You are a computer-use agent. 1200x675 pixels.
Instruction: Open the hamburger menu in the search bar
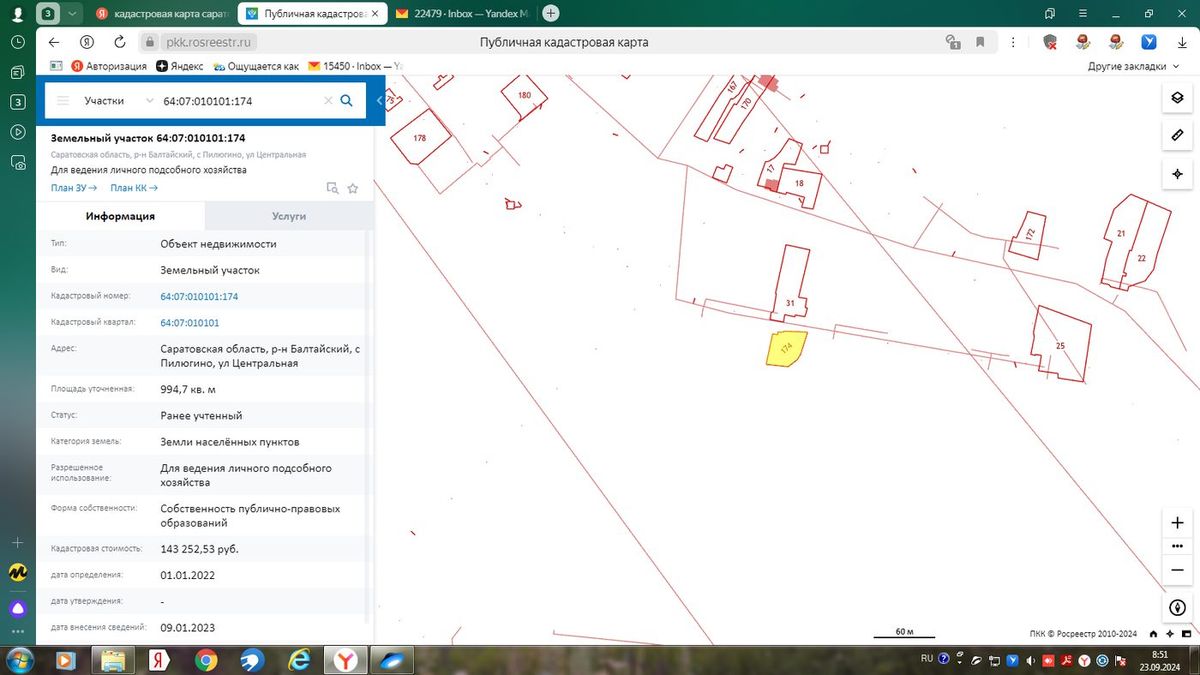[x=63, y=101]
